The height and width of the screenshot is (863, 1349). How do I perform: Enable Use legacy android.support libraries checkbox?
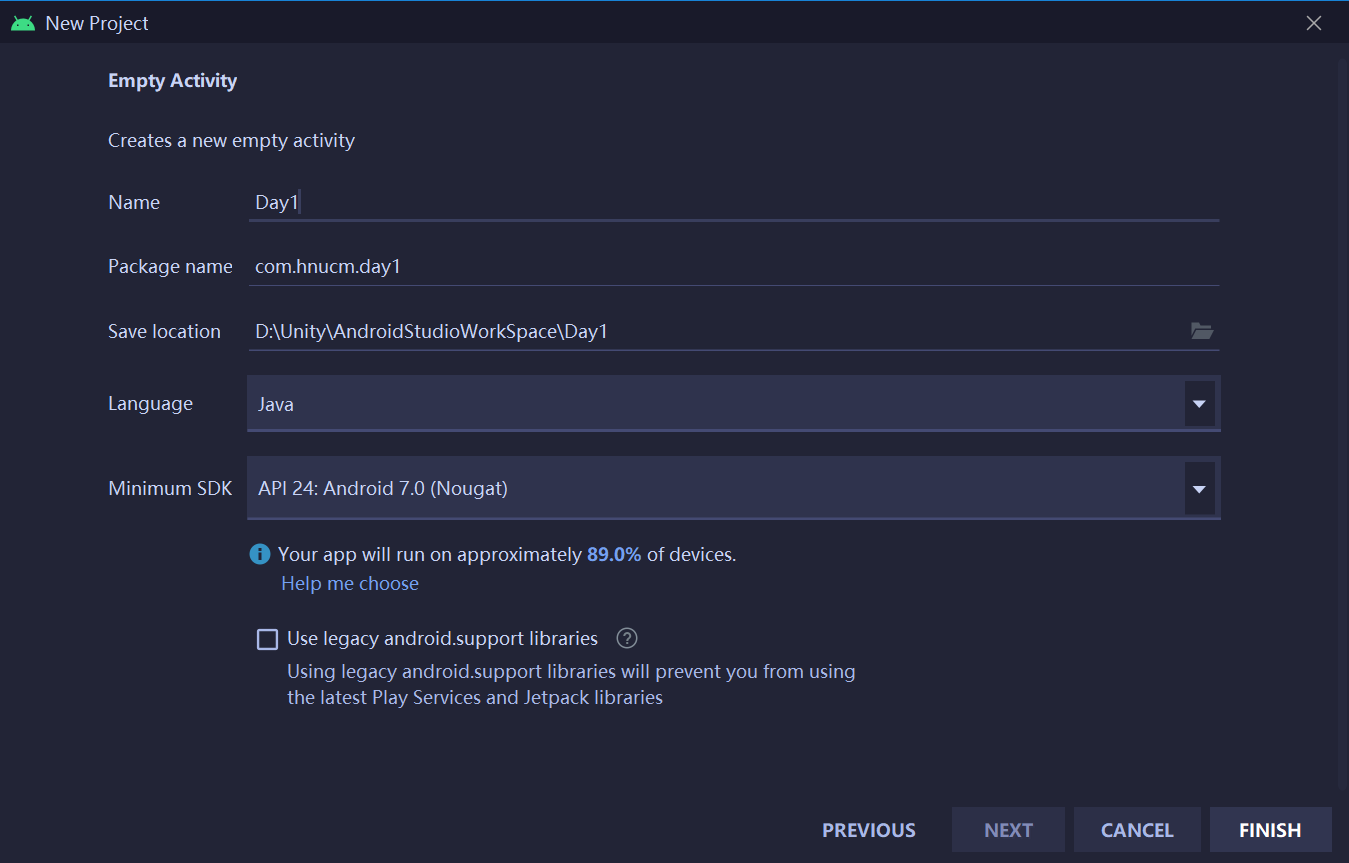tap(267, 639)
